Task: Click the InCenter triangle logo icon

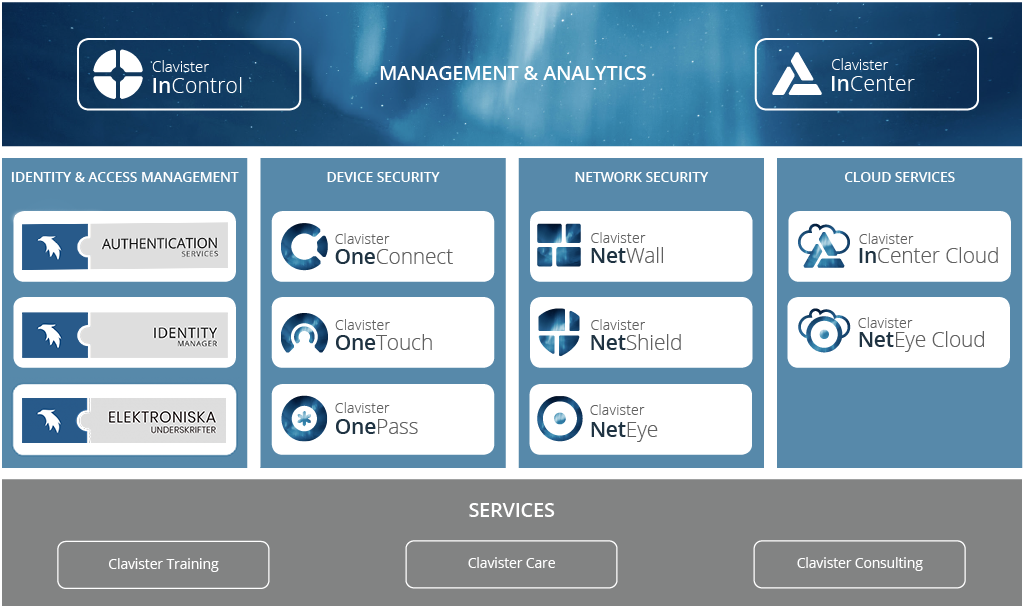Action: pyautogui.click(x=796, y=74)
